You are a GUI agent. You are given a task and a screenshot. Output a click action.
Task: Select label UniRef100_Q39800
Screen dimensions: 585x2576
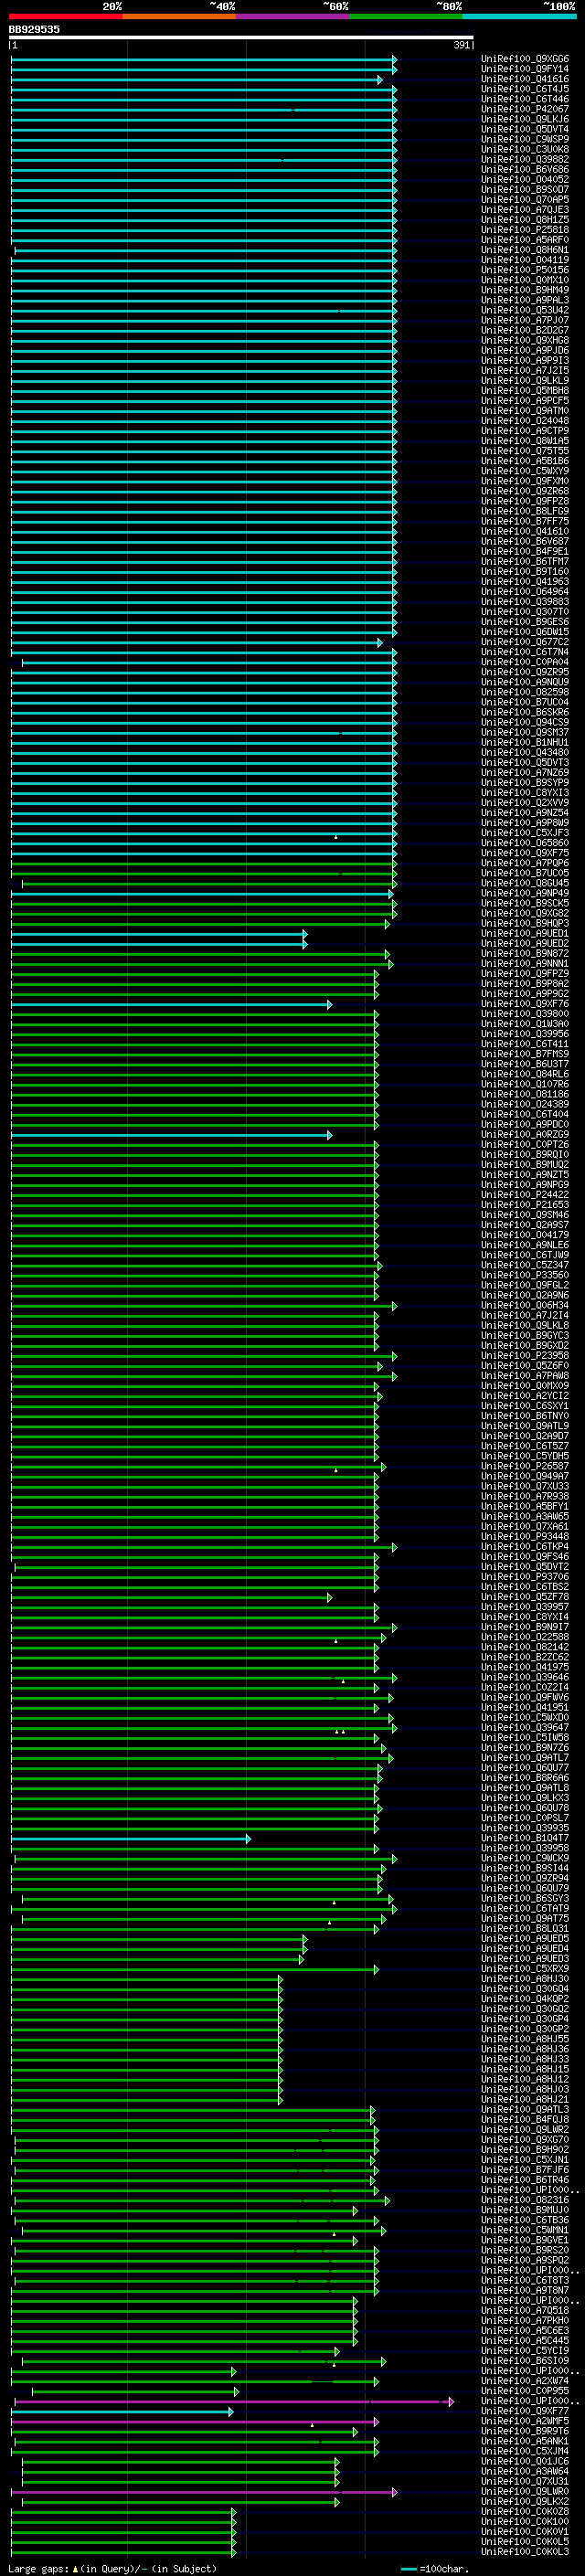tap(525, 1014)
